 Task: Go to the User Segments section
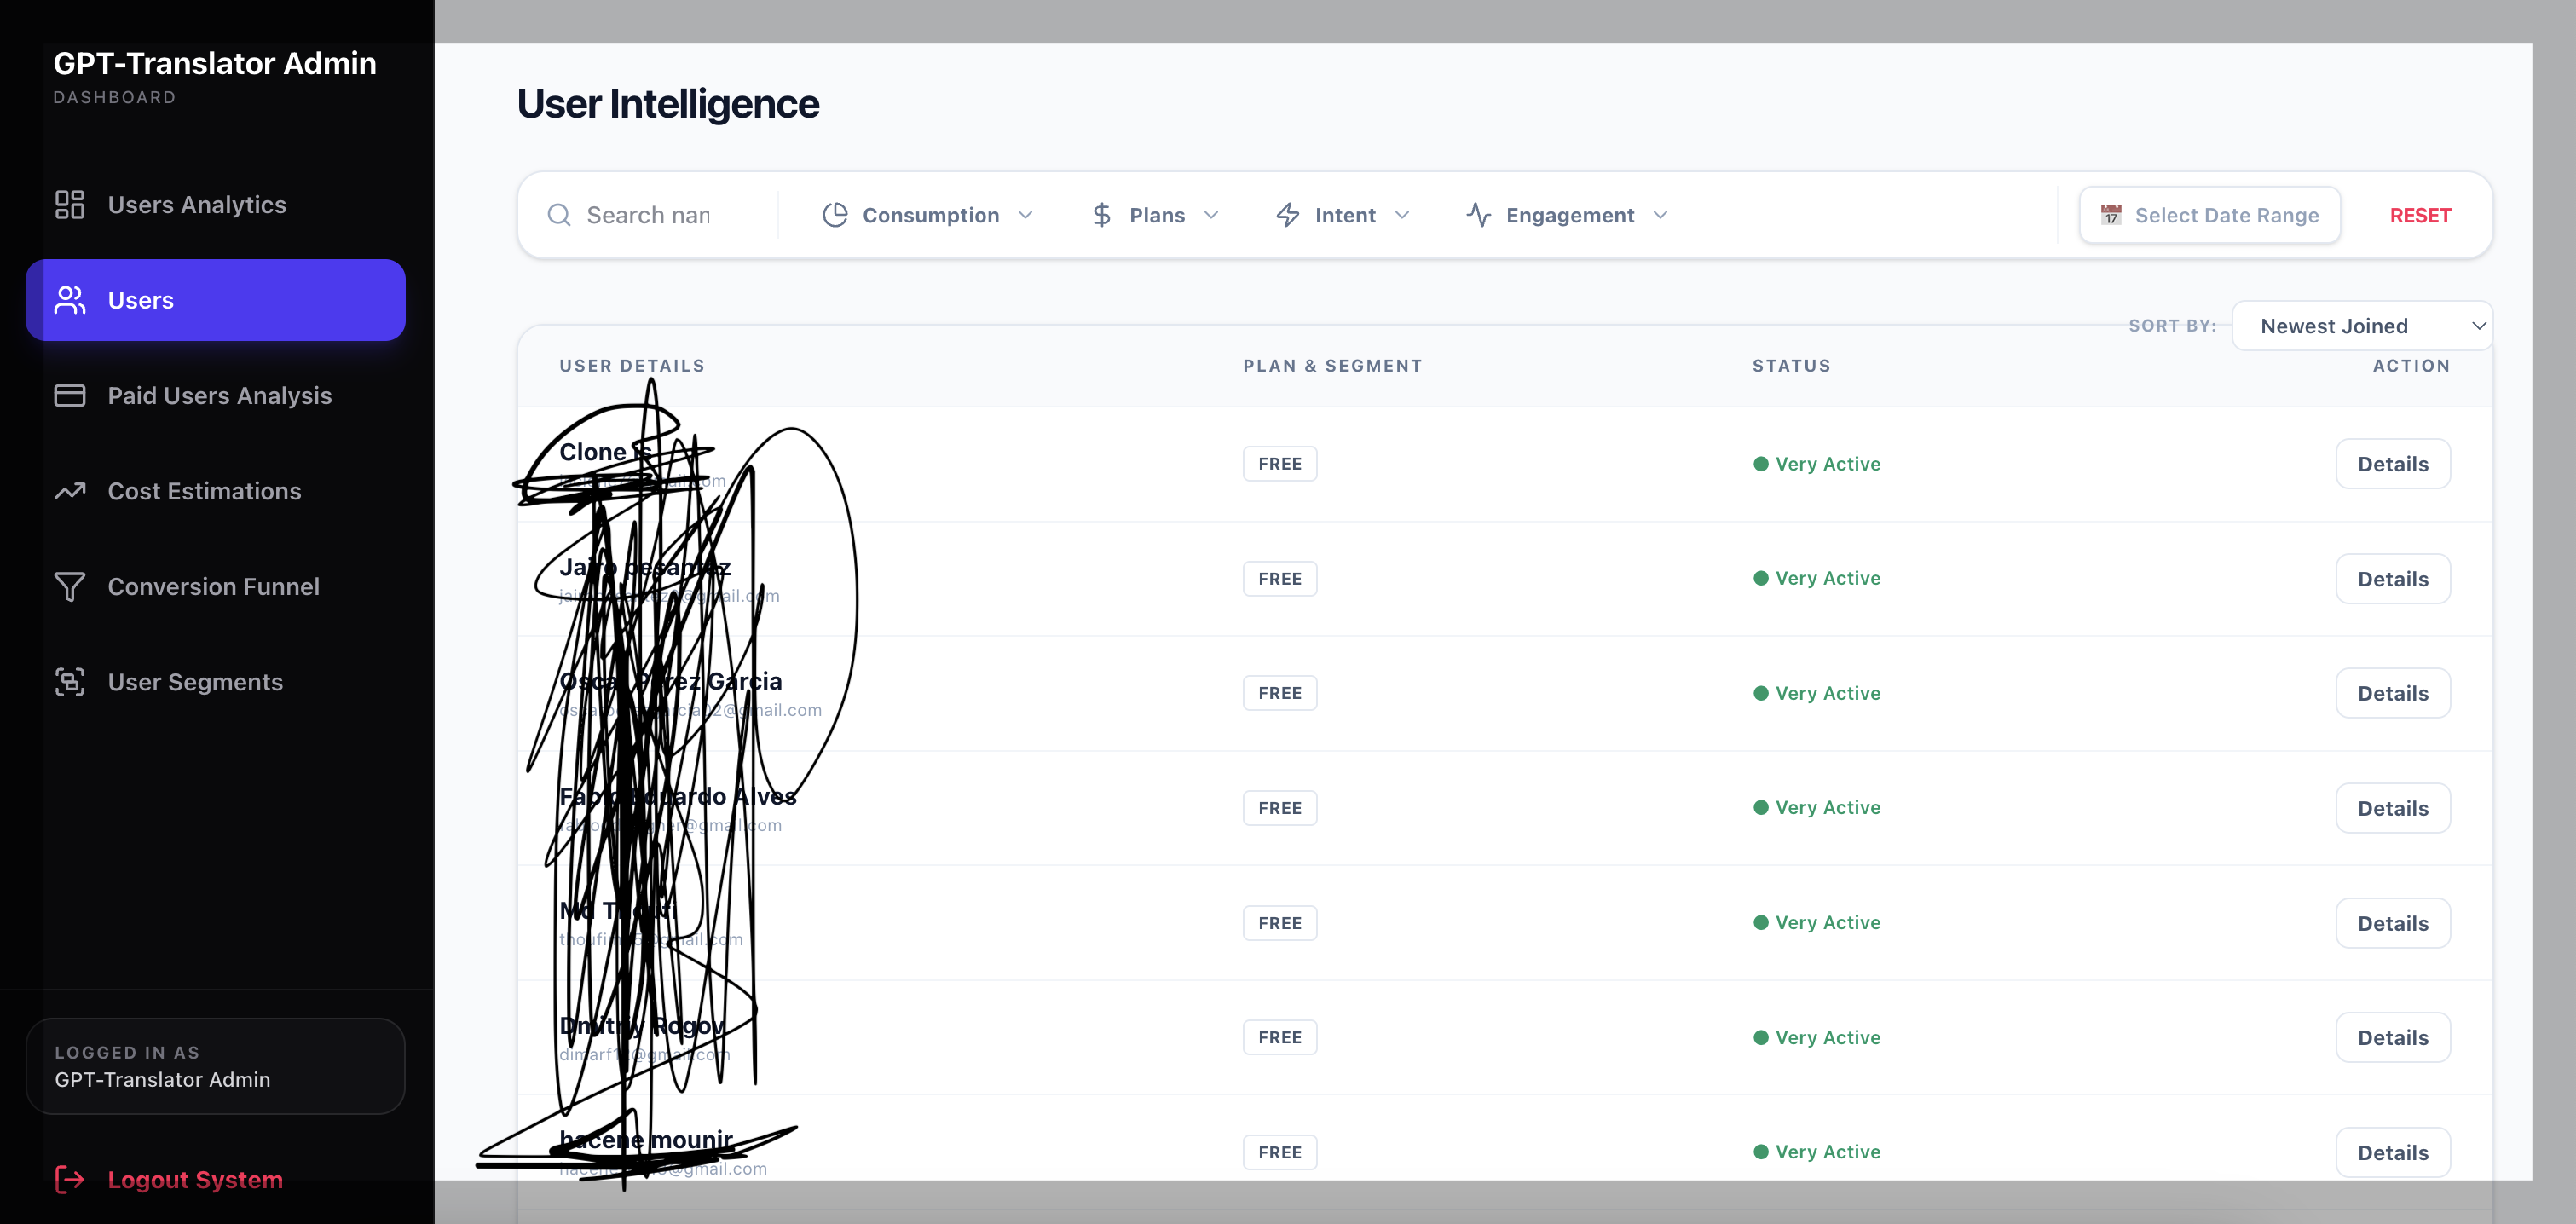coord(195,682)
